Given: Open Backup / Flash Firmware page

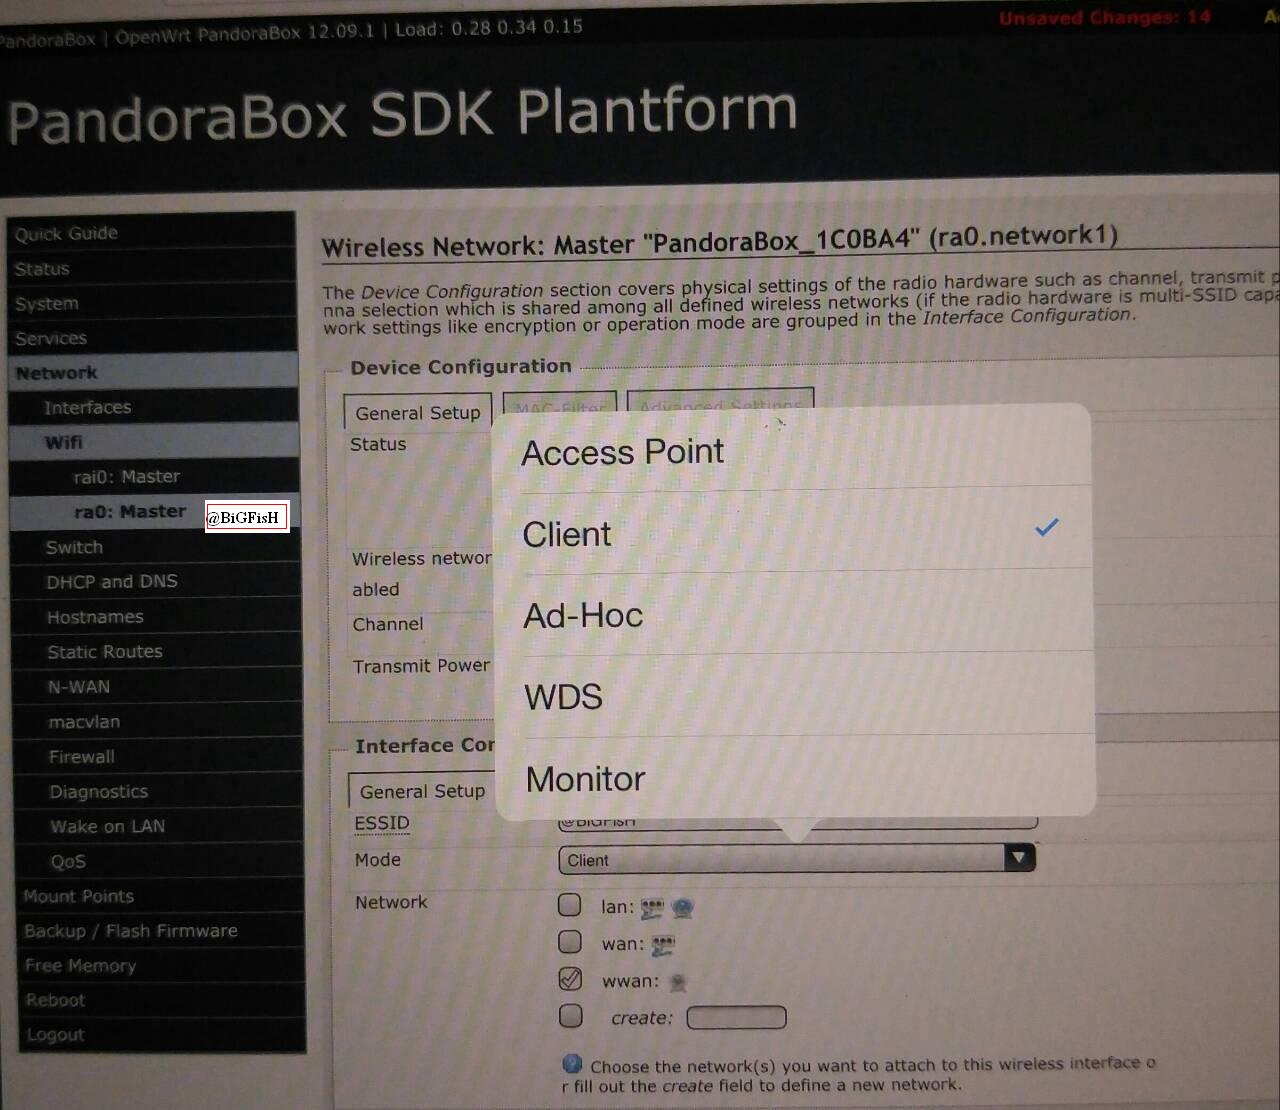Looking at the screenshot, I should 161,930.
